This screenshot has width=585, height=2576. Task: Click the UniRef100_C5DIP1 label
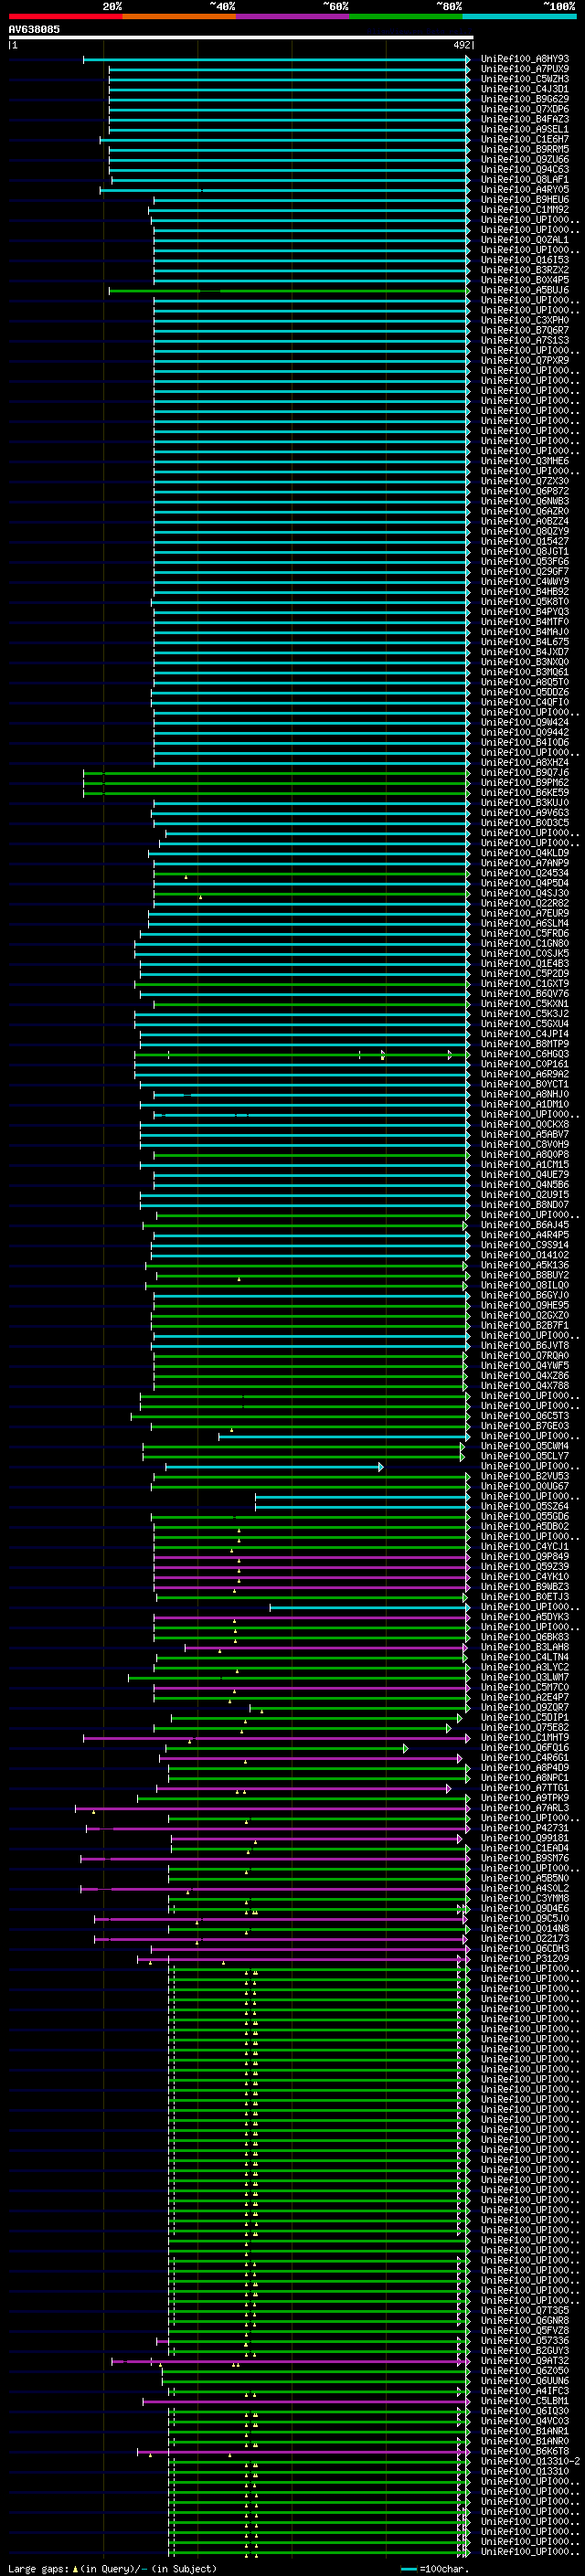pos(525,1717)
